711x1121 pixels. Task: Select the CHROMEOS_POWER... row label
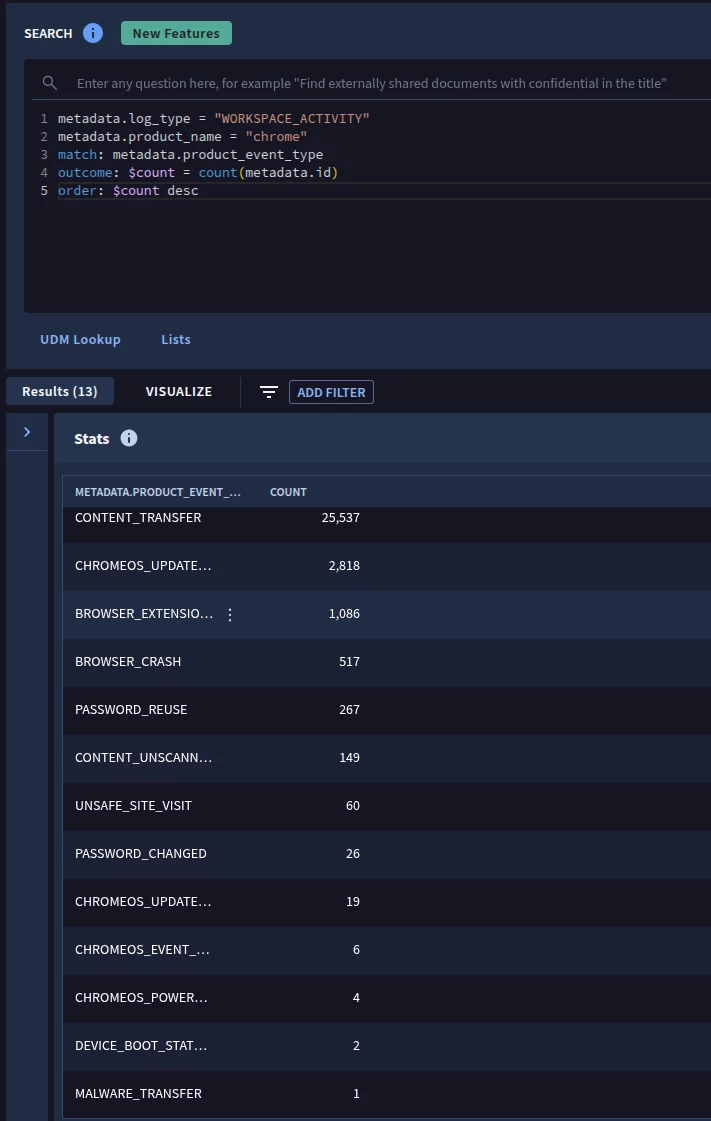(141, 997)
